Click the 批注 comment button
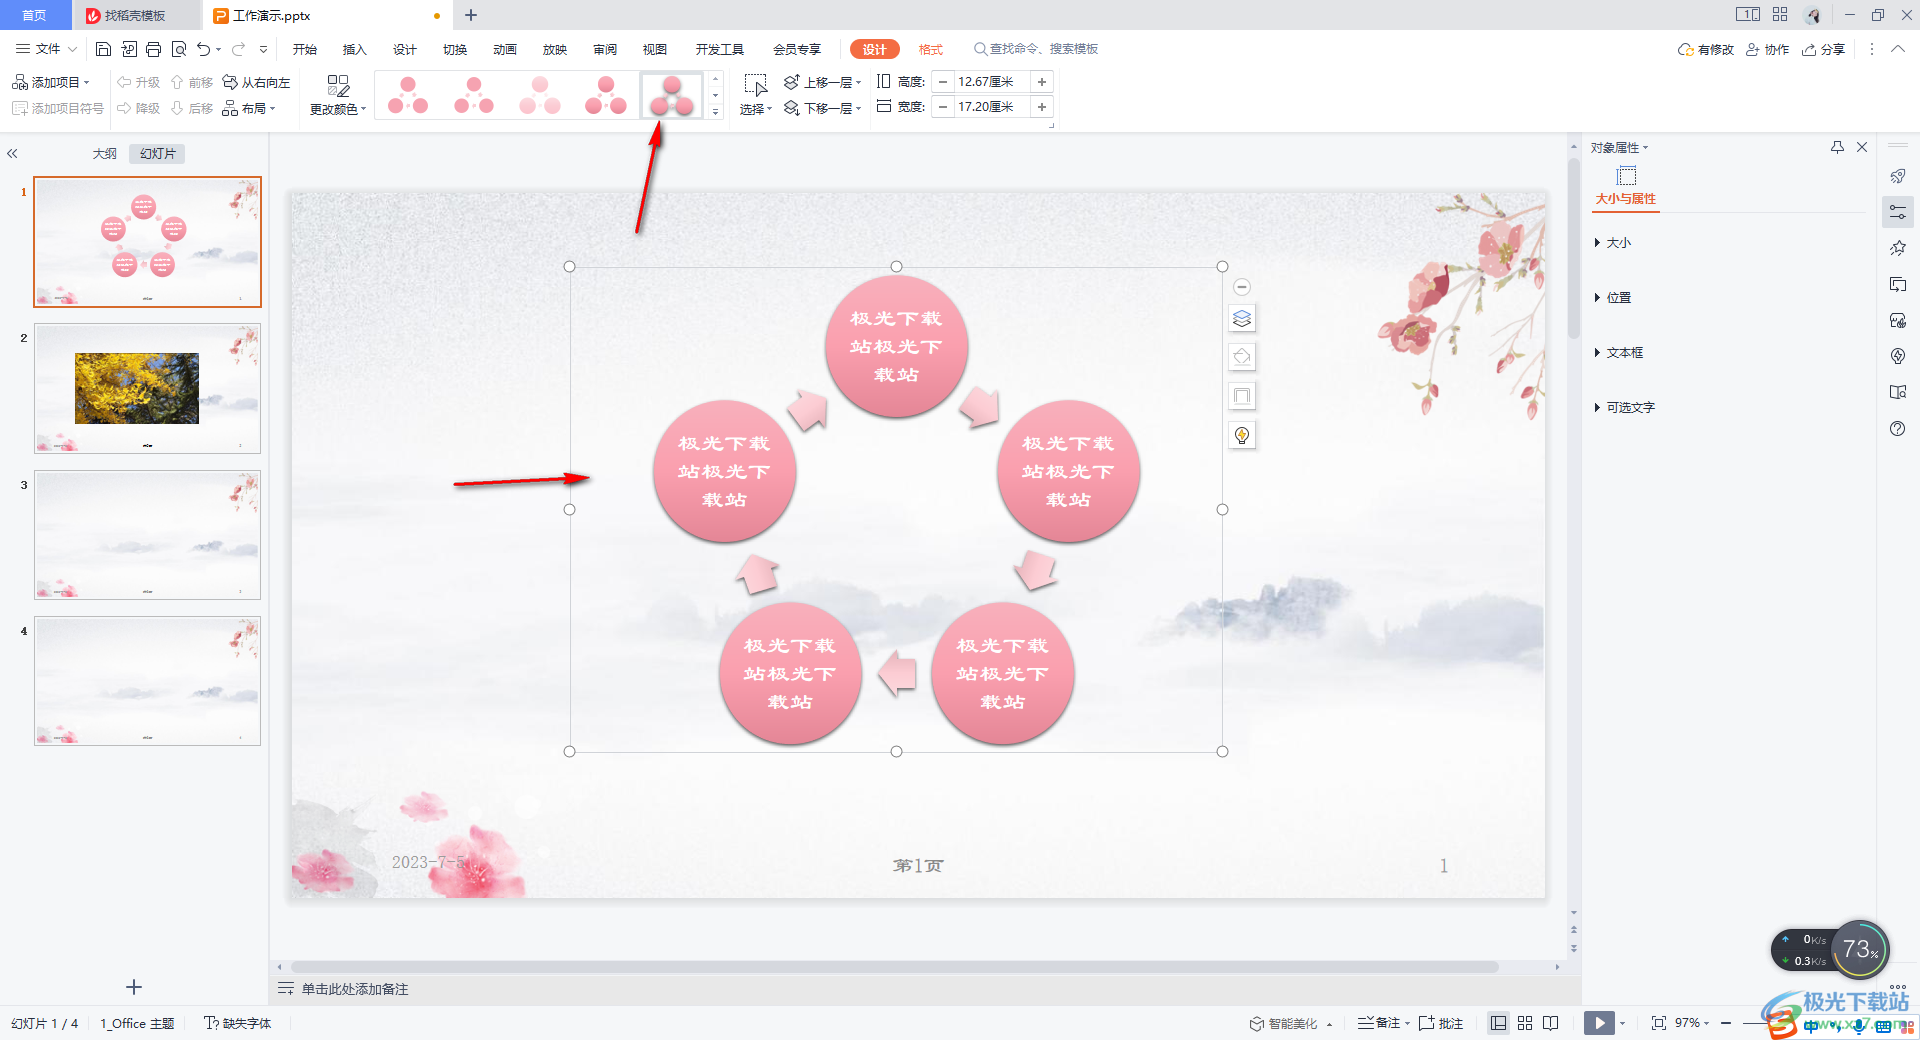Viewport: 1920px width, 1040px height. (x=1441, y=1023)
